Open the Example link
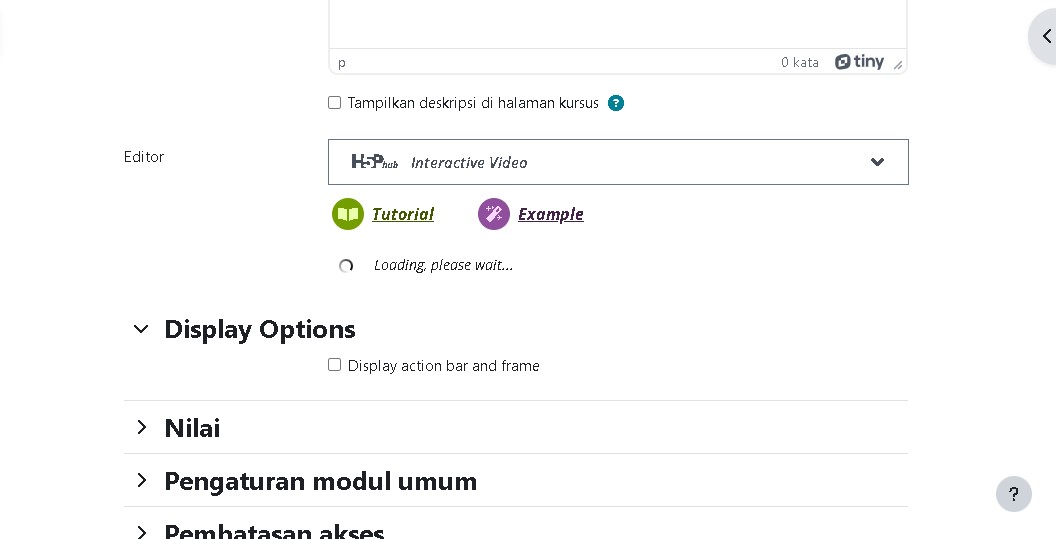Viewport: 1056px width, 539px height. pos(550,214)
